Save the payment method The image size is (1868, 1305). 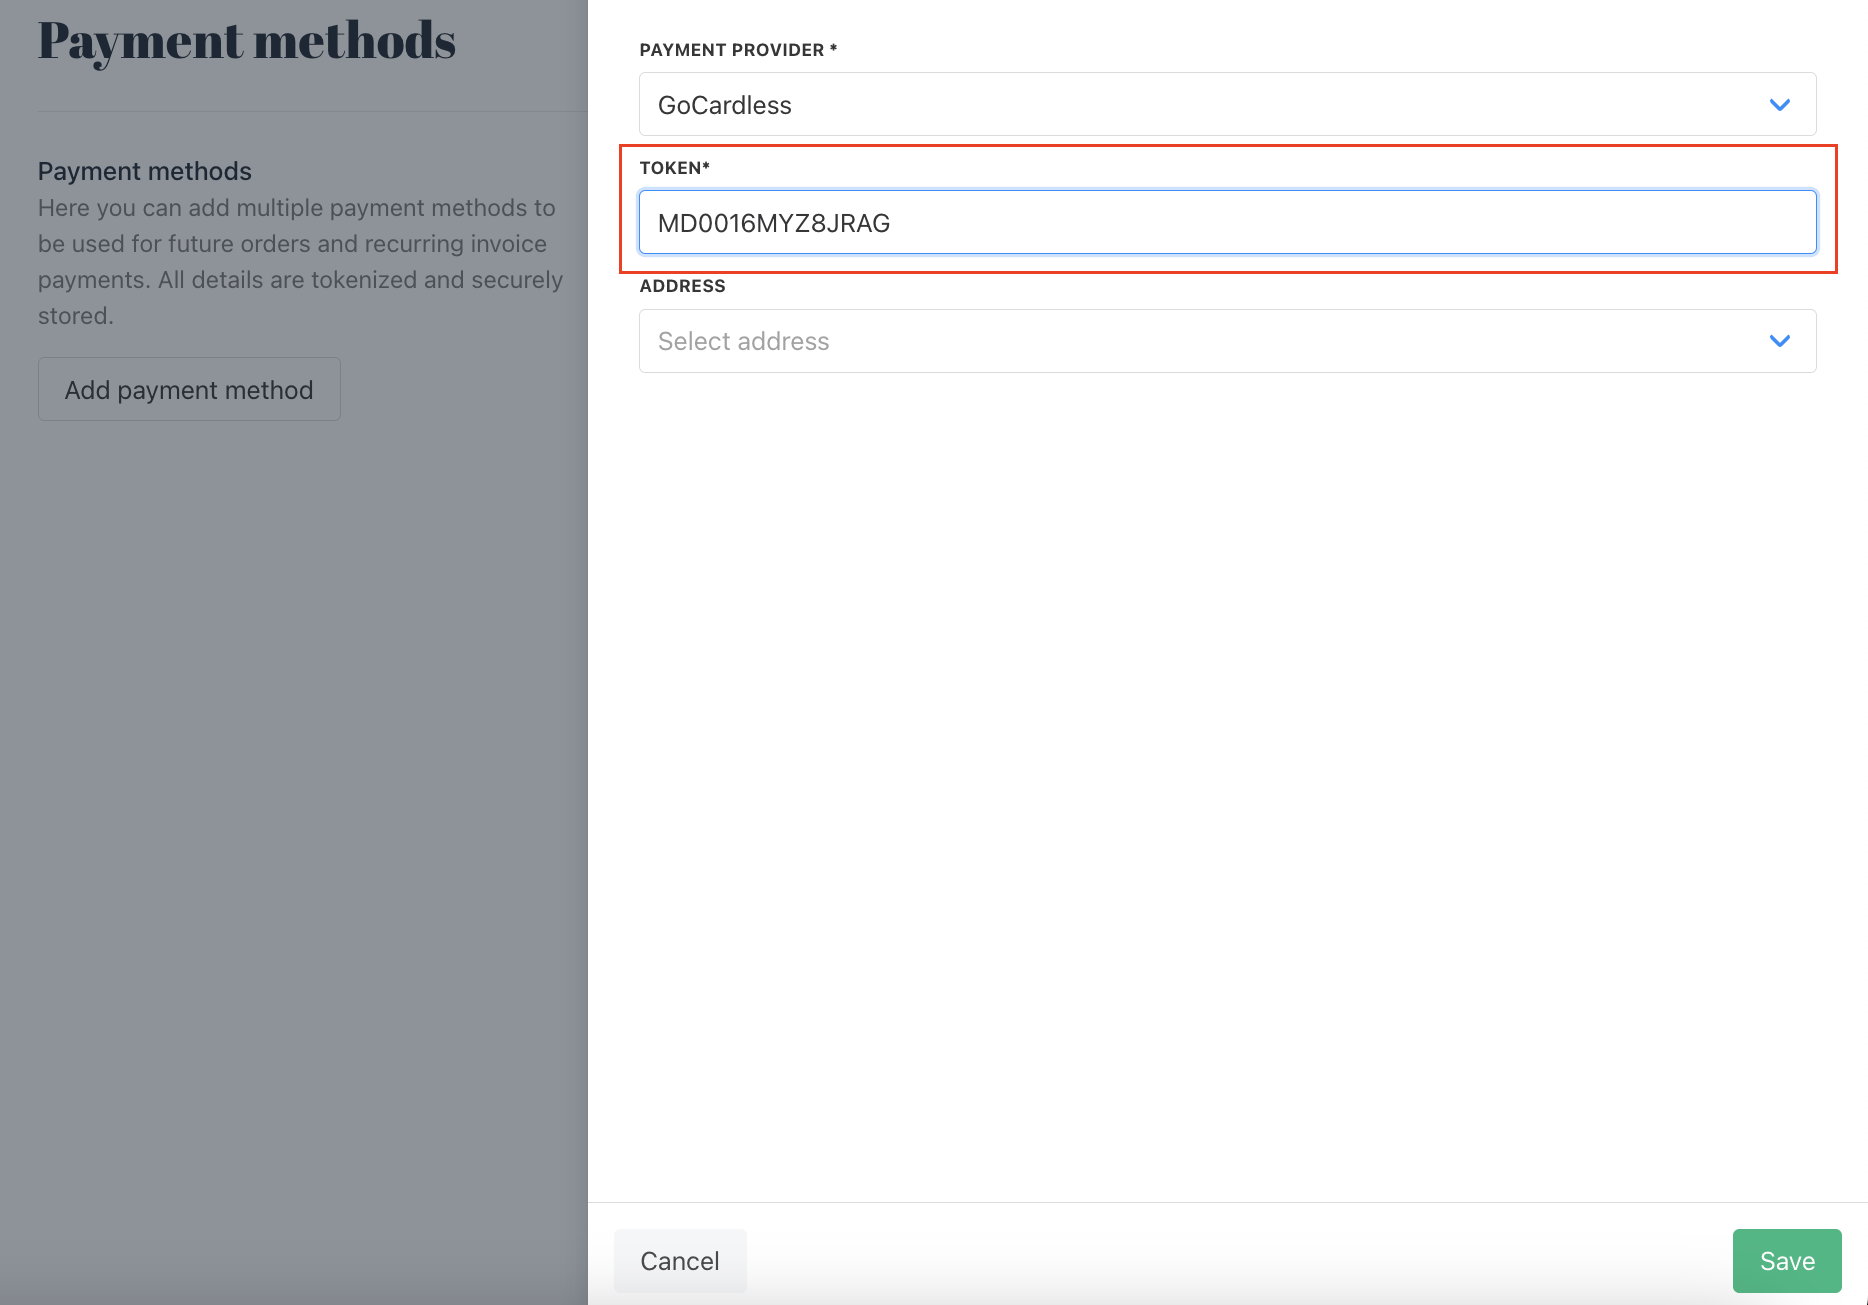(x=1786, y=1260)
